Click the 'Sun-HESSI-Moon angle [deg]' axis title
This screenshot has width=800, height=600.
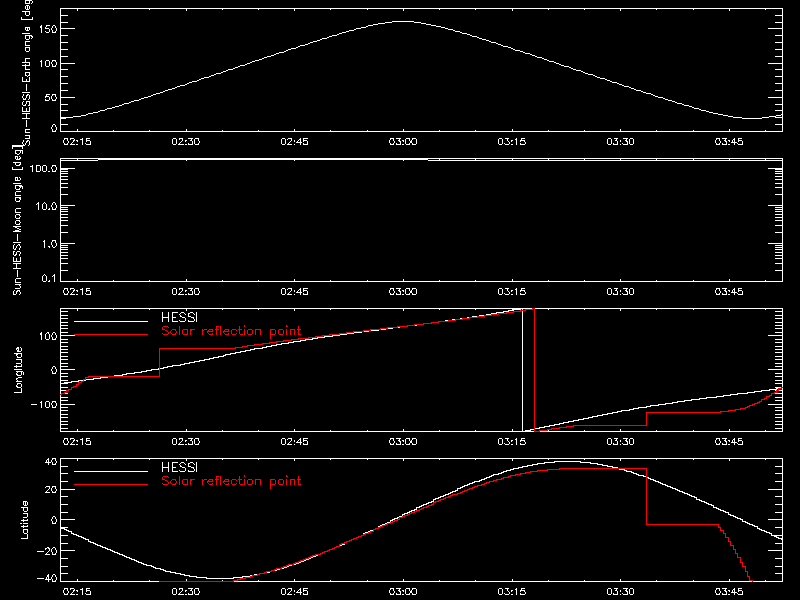point(17,220)
